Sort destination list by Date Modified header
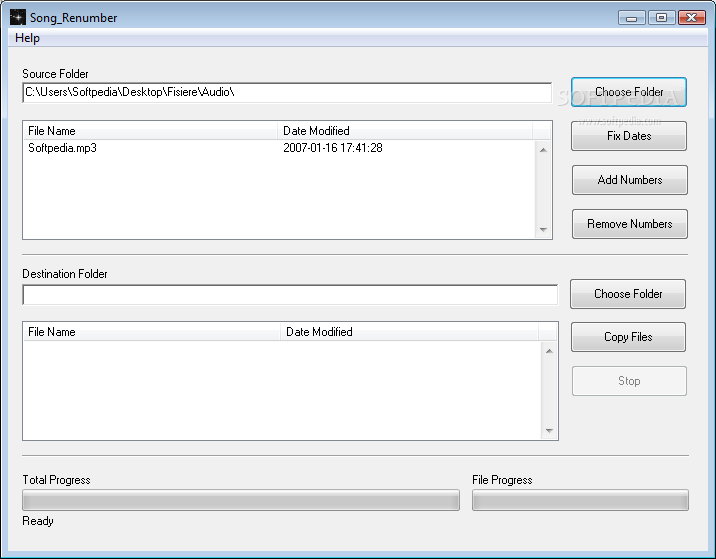The height and width of the screenshot is (559, 716). (409, 332)
